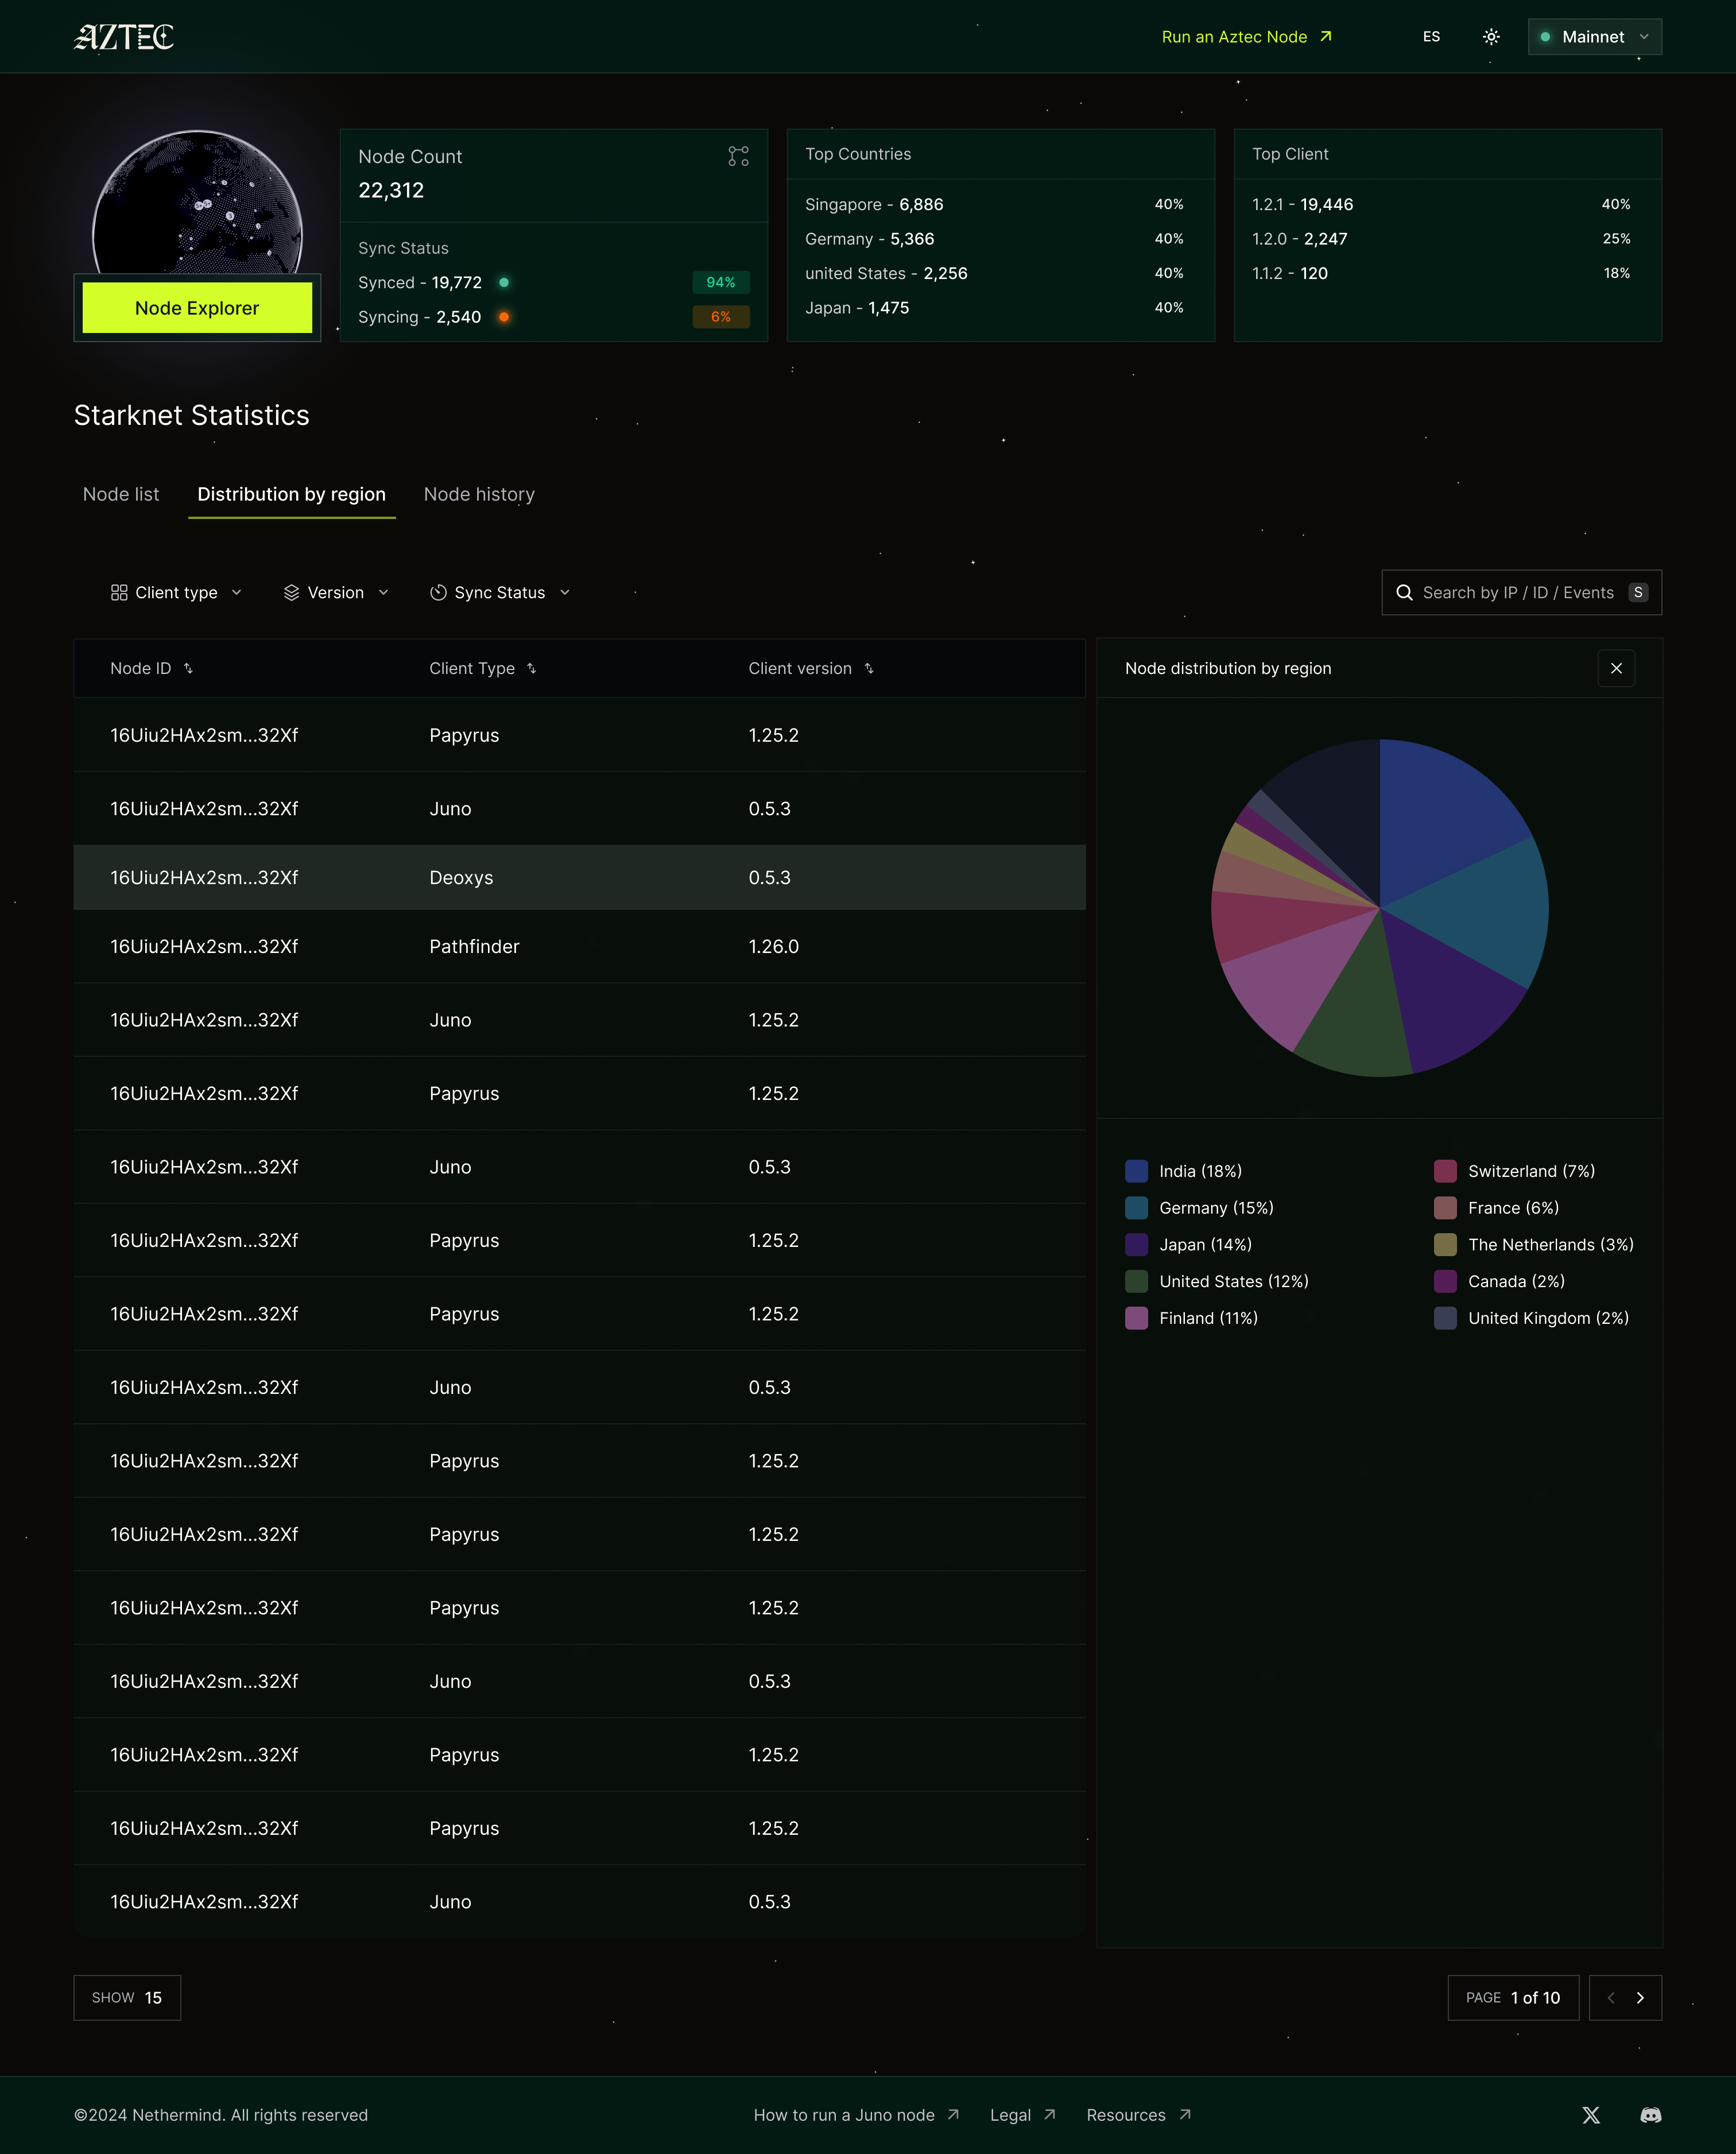Toggle the light theme sun icon
1736x2154 pixels.
(x=1491, y=37)
